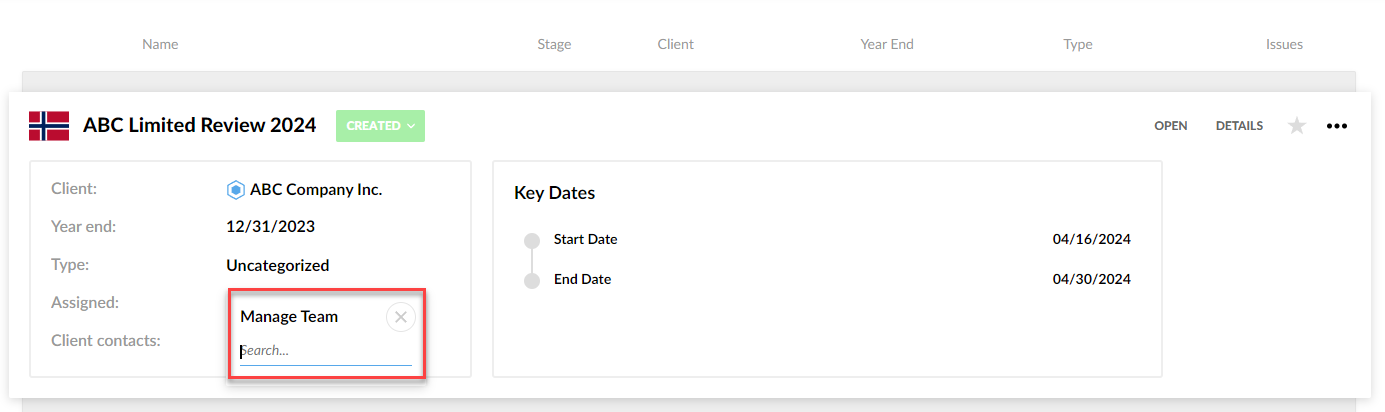Expand the CREATED stage dropdown
The height and width of the screenshot is (412, 1385).
pos(380,126)
